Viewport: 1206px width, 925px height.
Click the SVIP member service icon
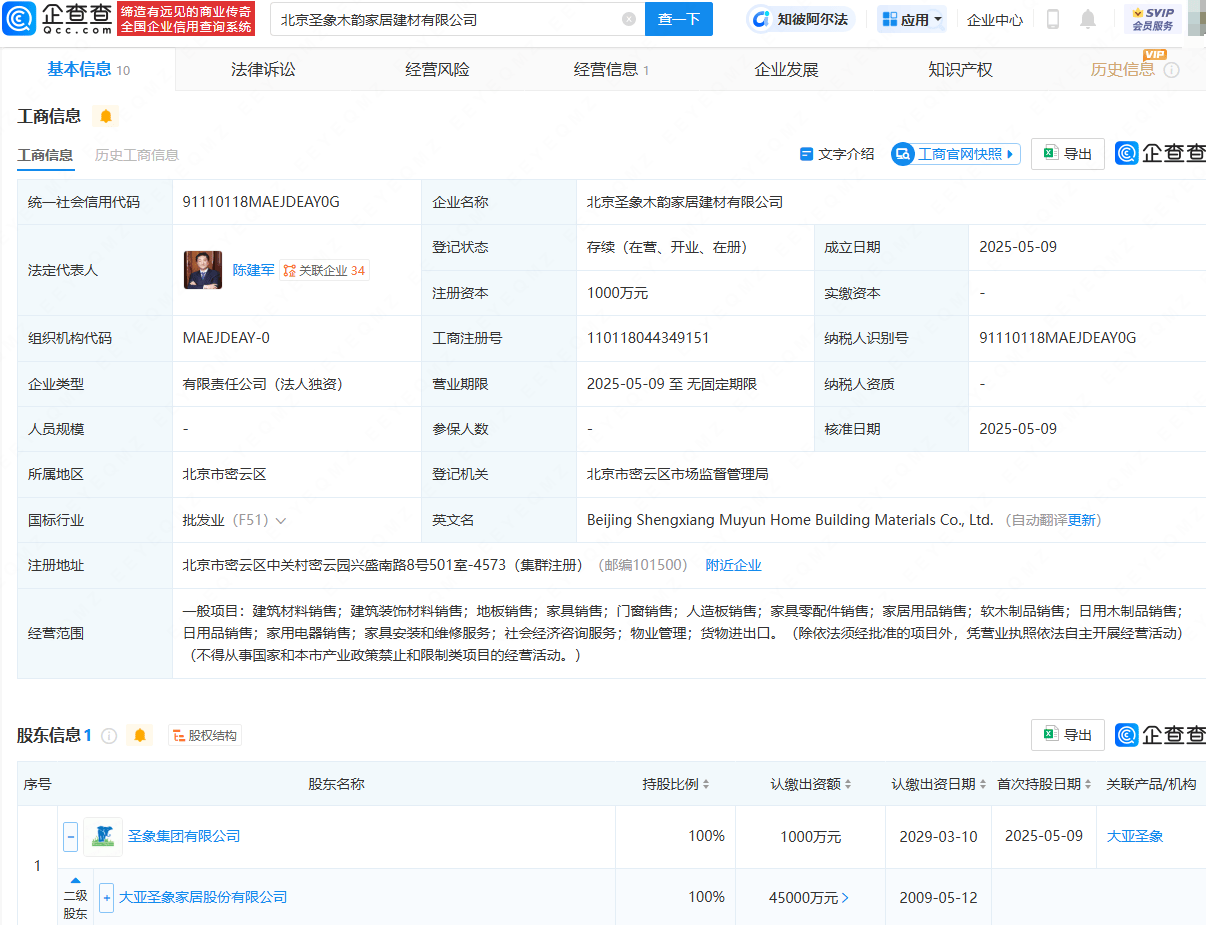pos(1152,19)
